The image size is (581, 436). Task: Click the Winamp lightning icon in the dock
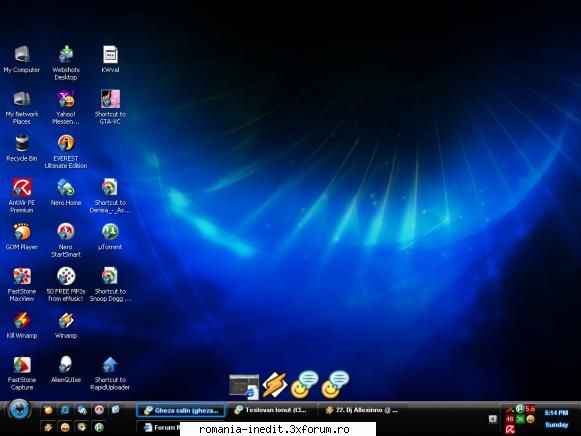tap(275, 385)
